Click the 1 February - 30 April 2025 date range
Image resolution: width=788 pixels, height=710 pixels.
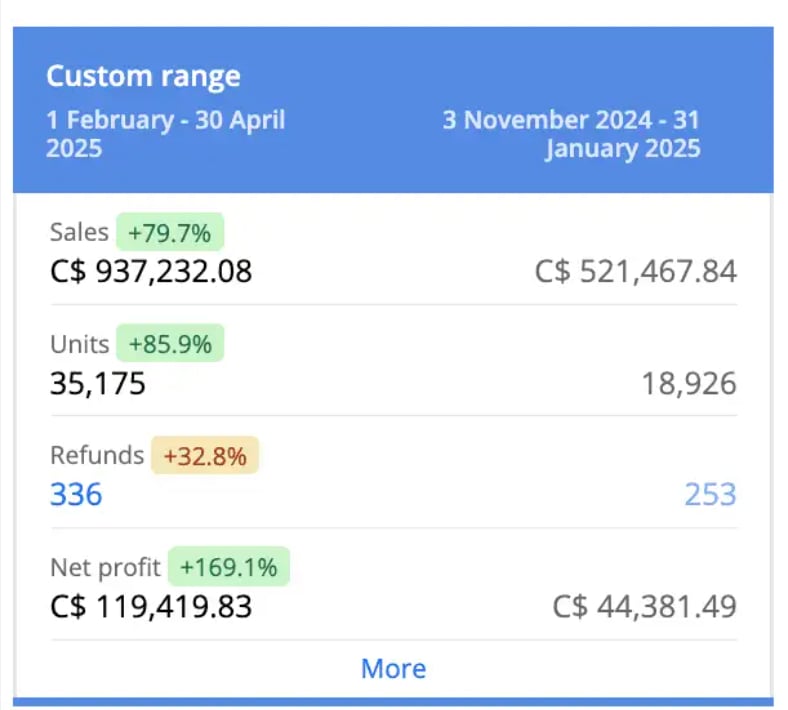pos(165,134)
